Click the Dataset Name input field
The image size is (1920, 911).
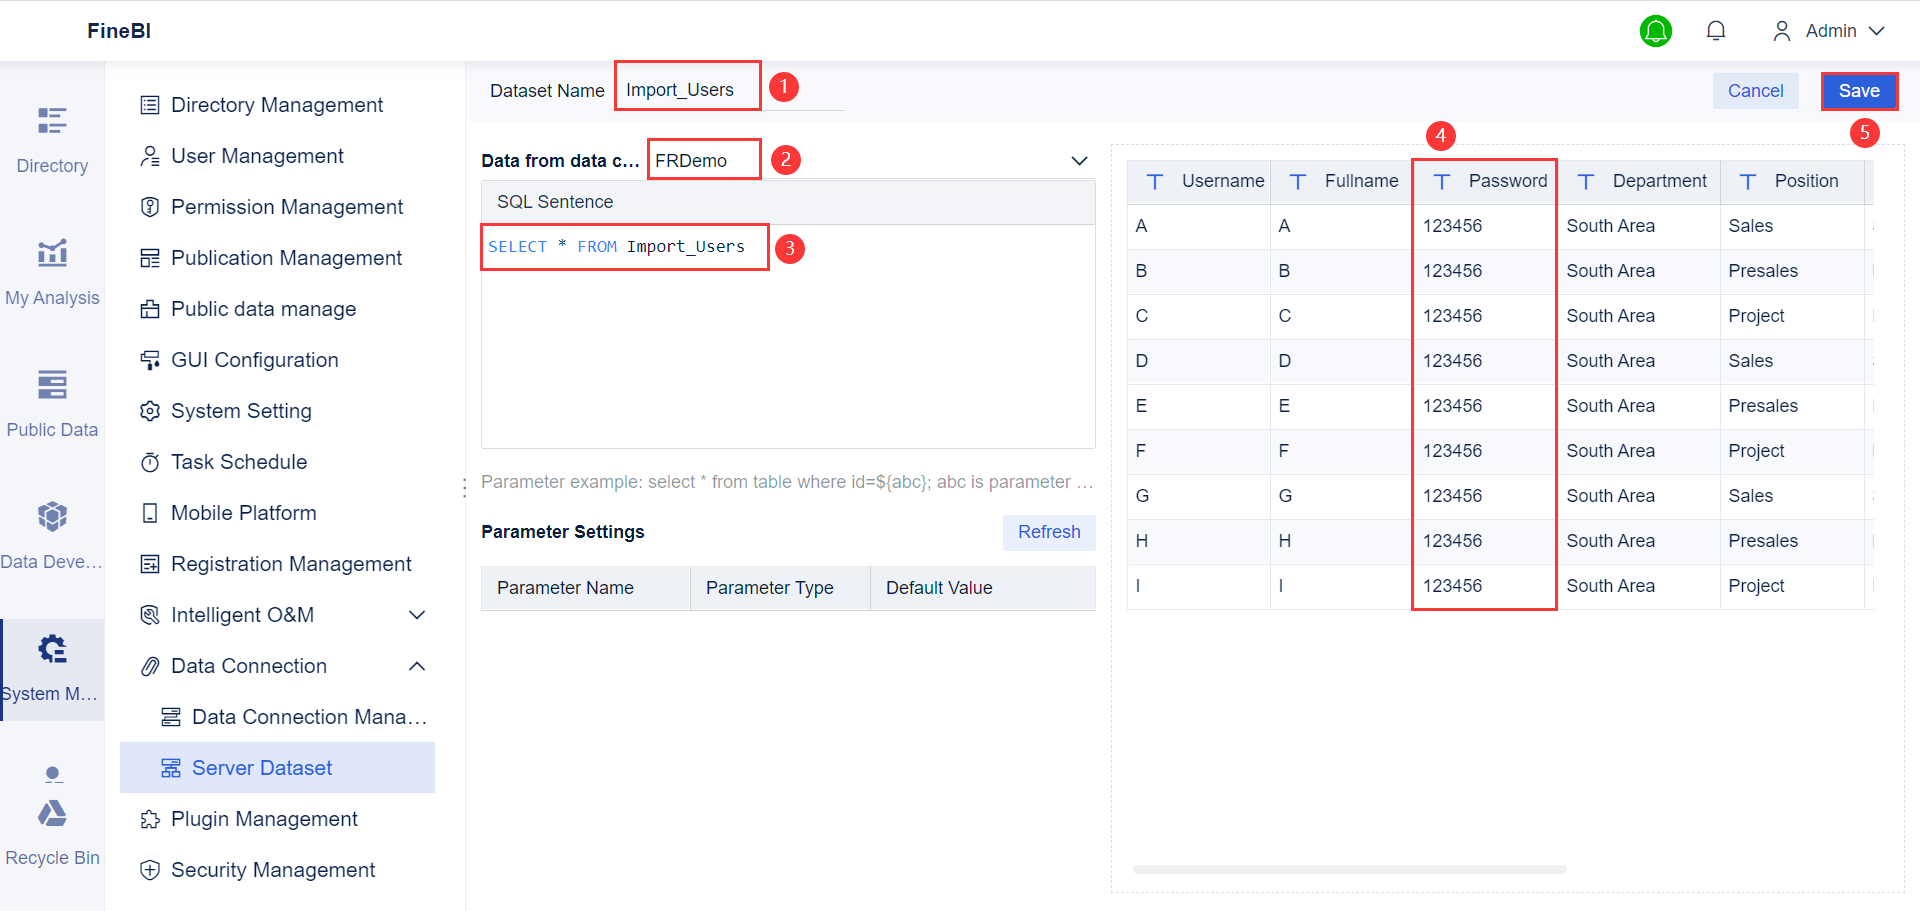tap(687, 88)
